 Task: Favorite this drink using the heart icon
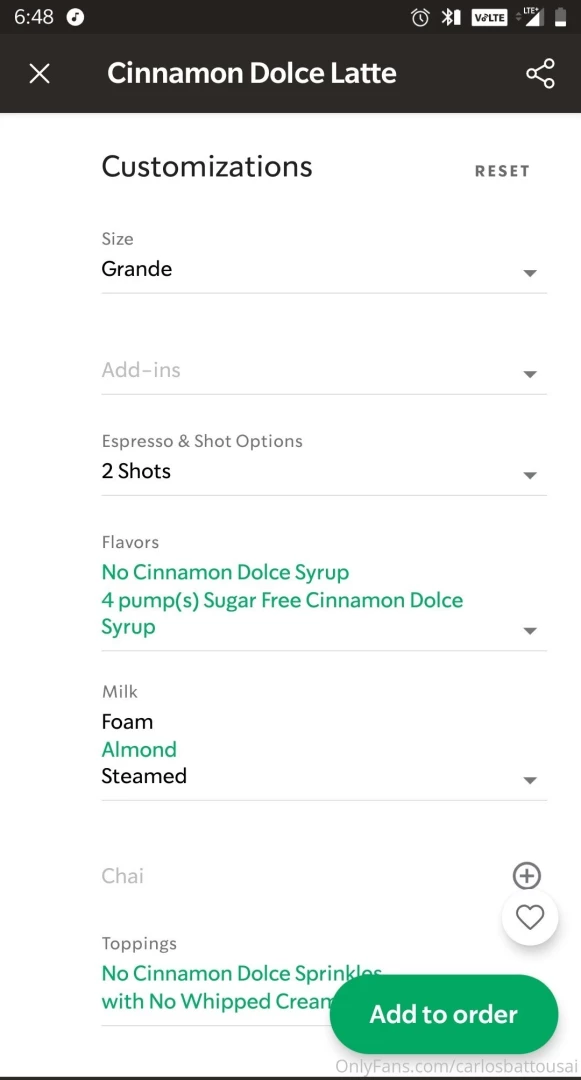click(x=530, y=917)
